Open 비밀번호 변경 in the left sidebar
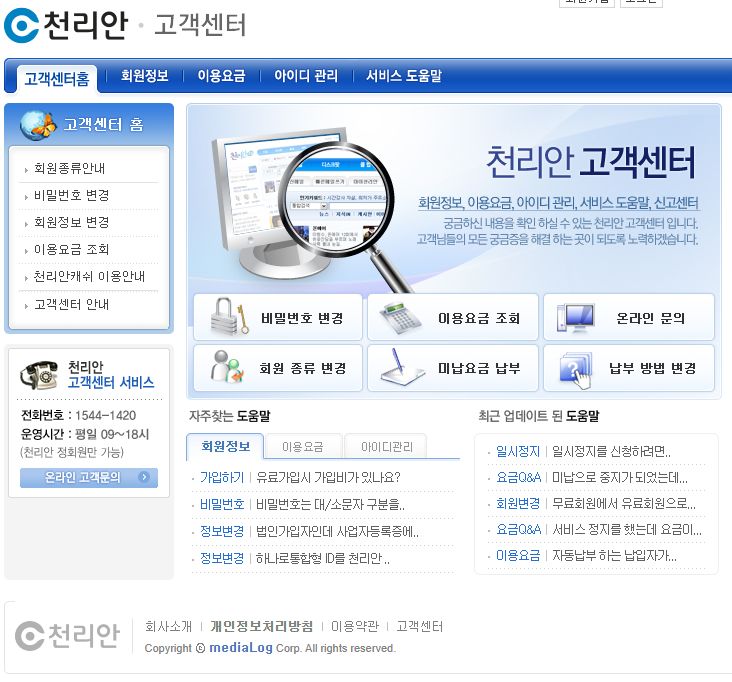 pyautogui.click(x=71, y=195)
